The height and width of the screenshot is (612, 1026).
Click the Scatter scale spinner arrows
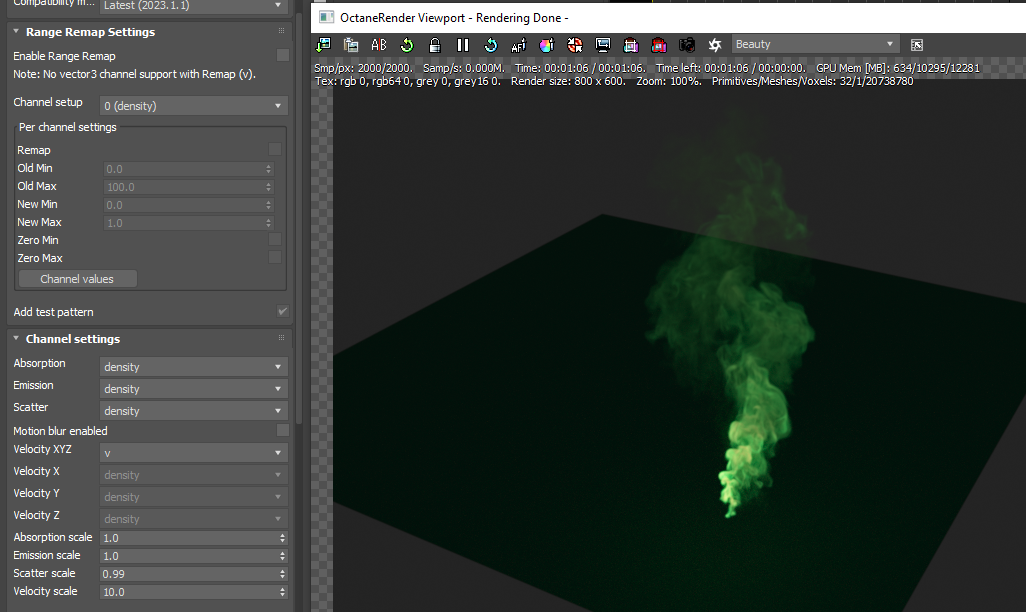click(283, 574)
